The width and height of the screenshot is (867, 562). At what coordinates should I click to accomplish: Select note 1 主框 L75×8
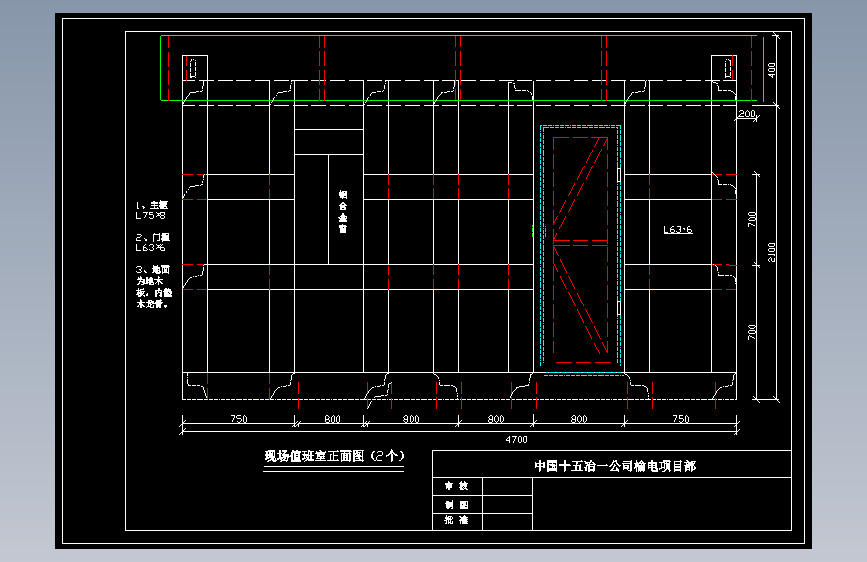tap(152, 210)
